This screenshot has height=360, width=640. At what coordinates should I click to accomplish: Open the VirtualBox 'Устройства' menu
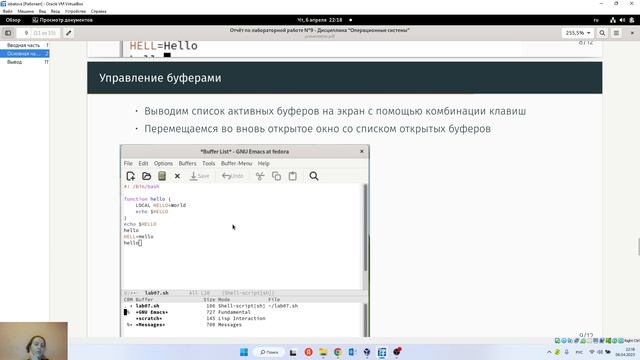[x=75, y=11]
